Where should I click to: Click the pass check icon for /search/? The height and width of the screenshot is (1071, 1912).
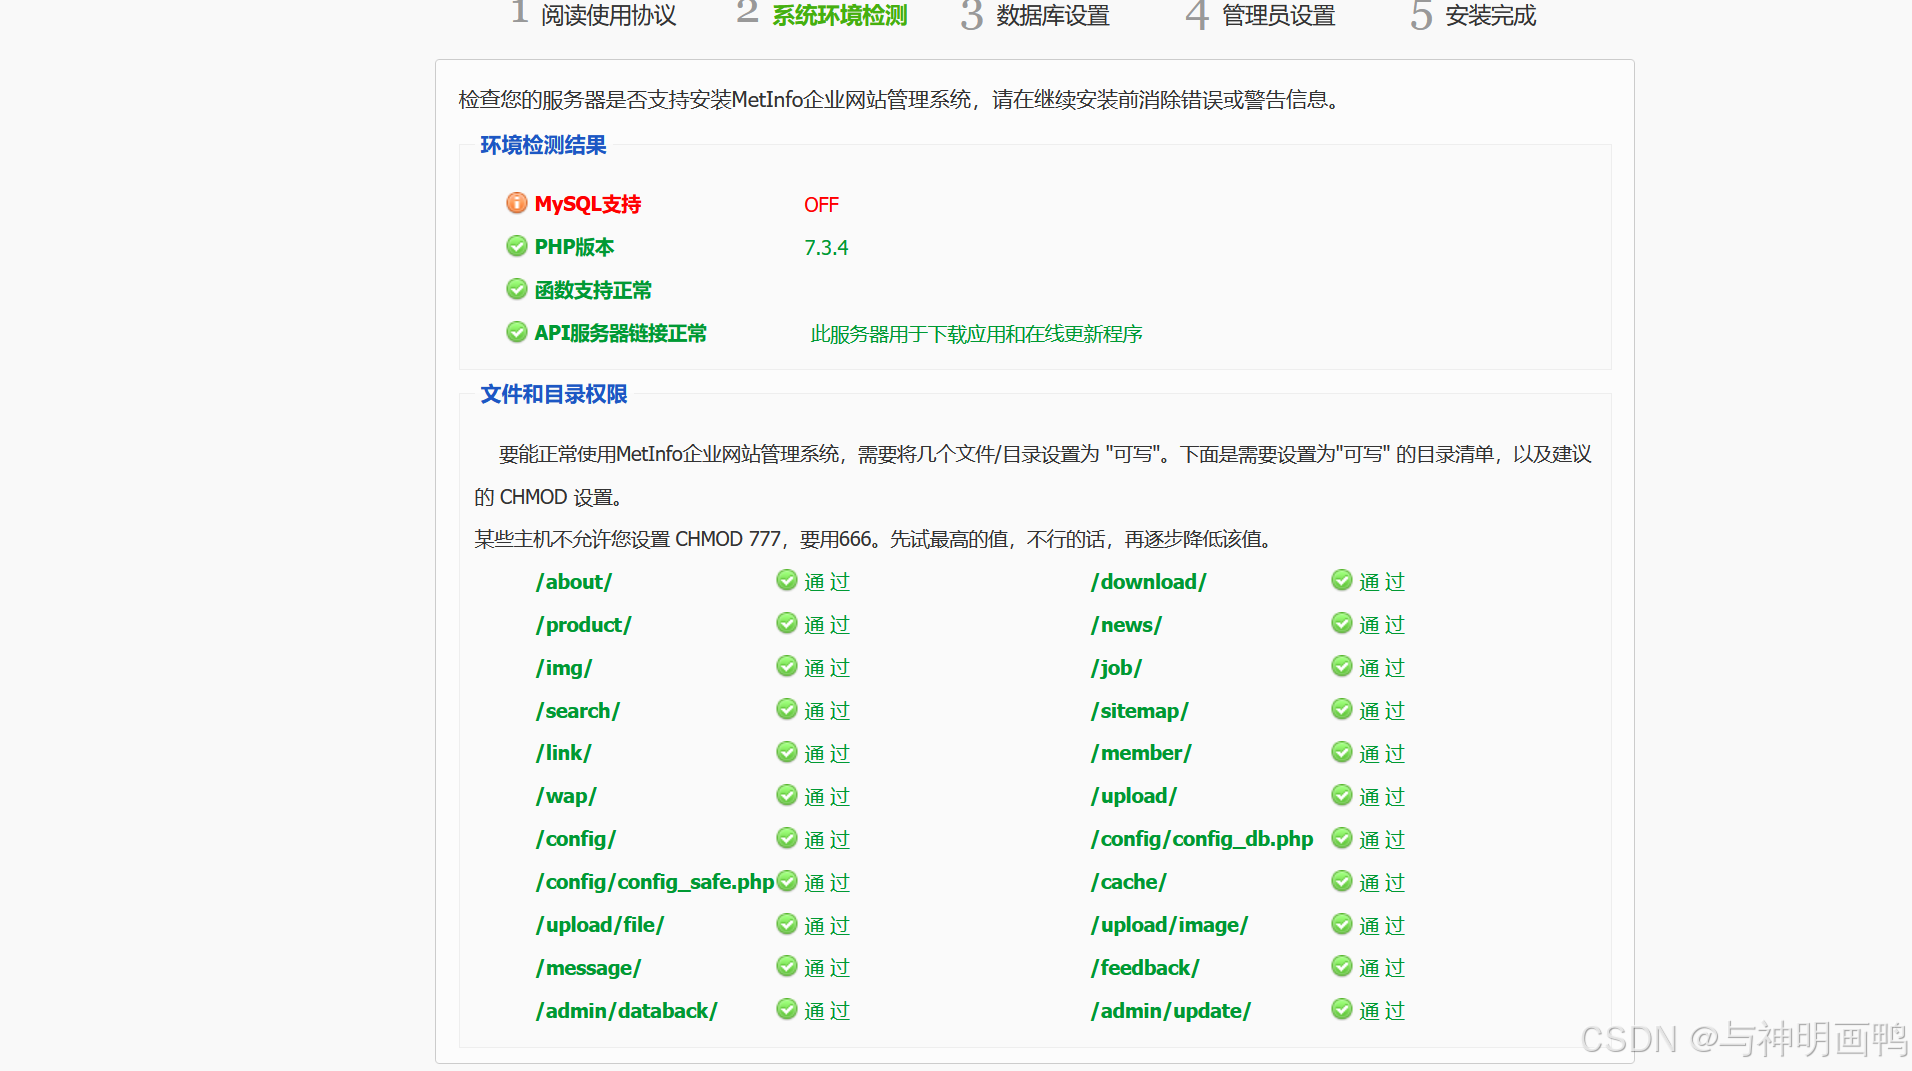[787, 709]
